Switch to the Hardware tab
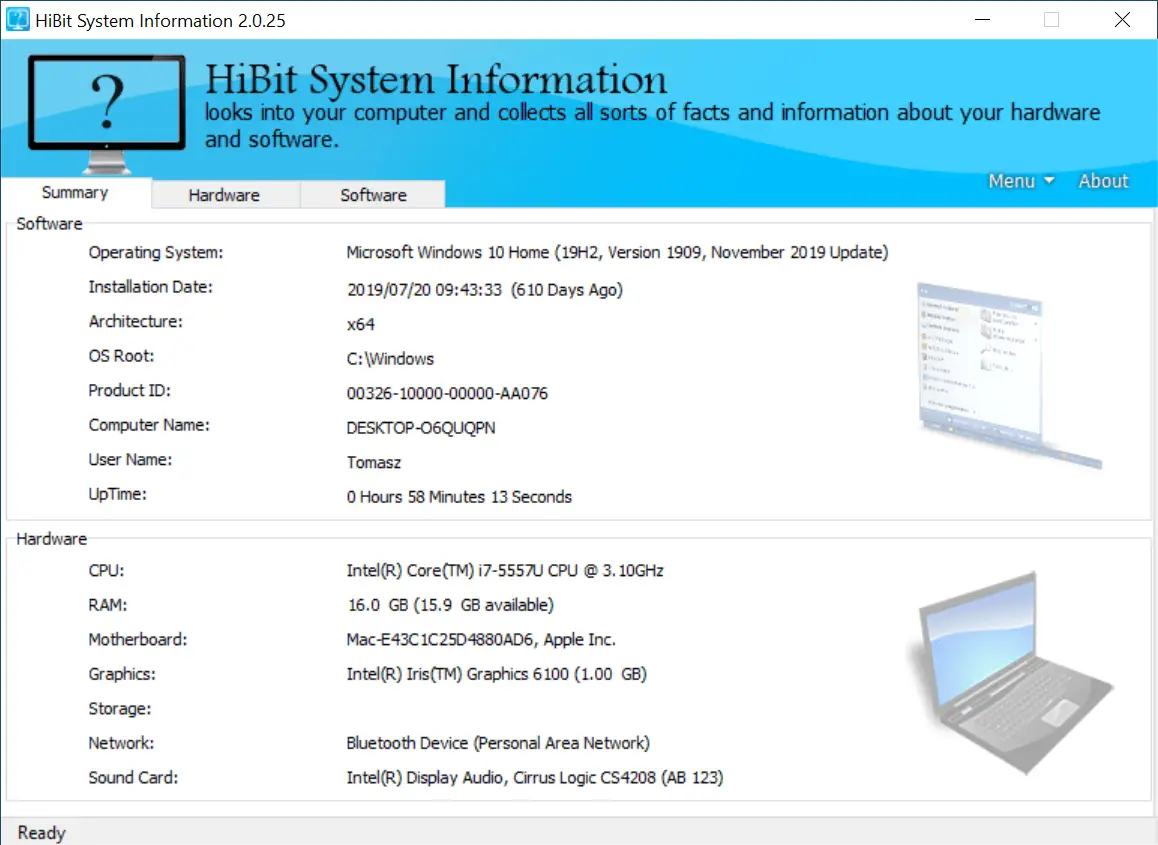 [x=225, y=195]
